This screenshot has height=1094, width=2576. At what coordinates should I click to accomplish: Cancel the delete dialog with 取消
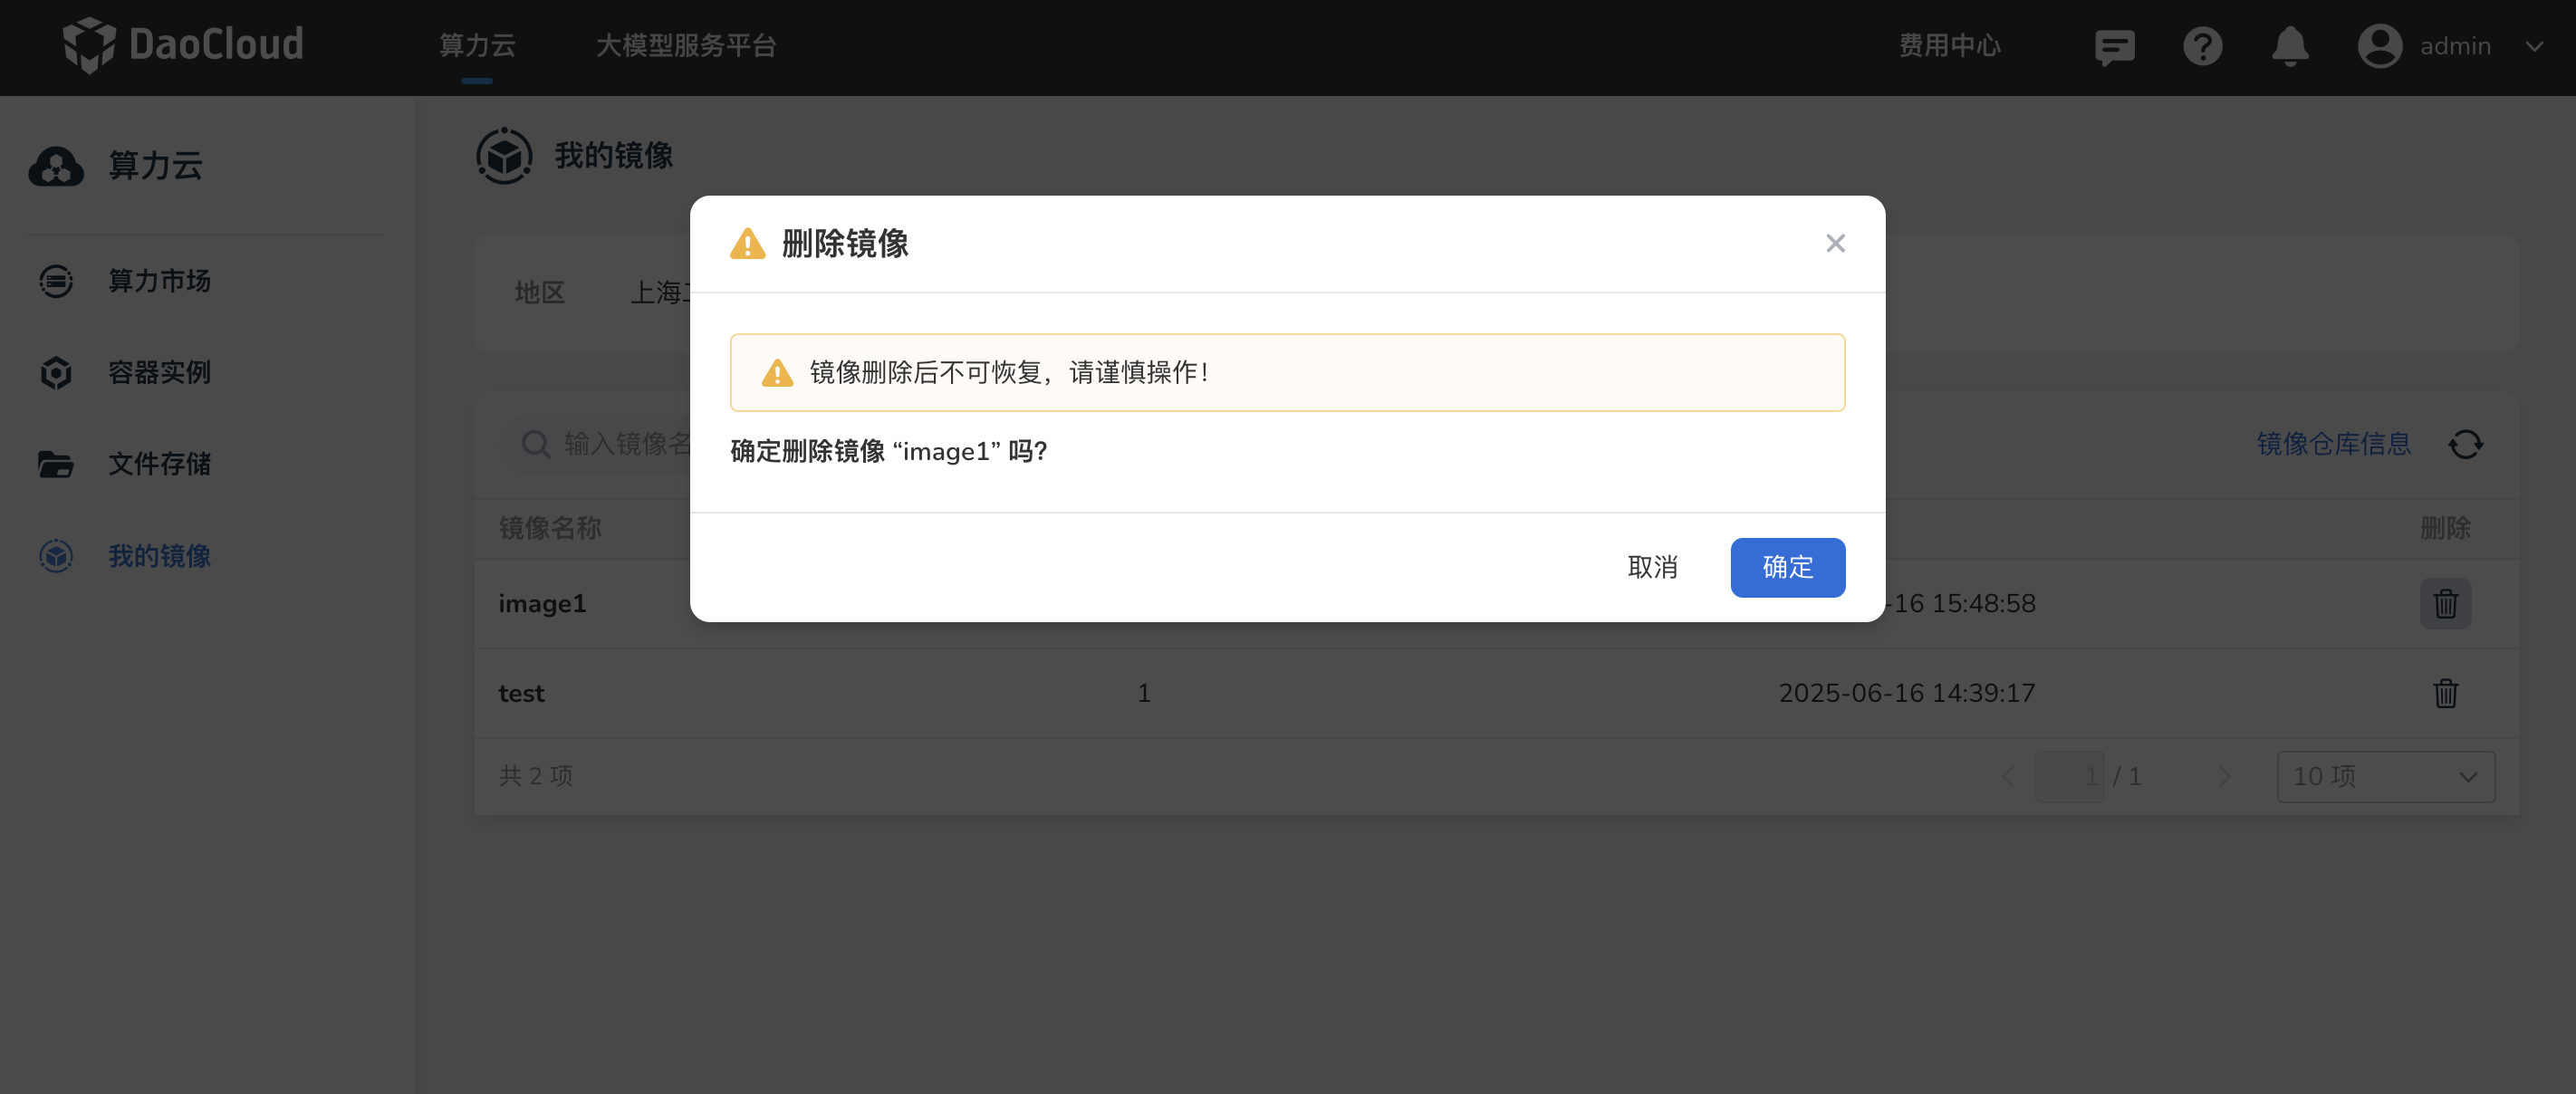1653,567
